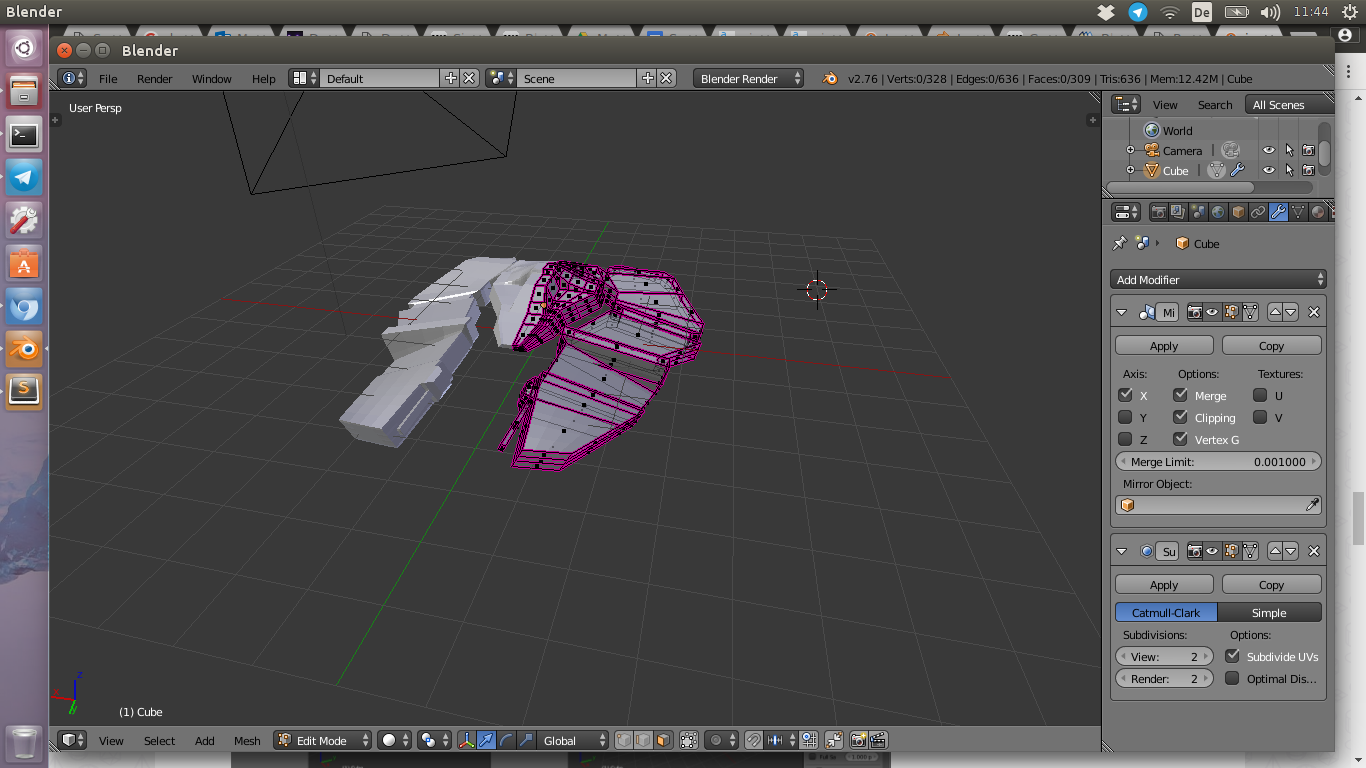Toggle the Clipping checkbox
Image resolution: width=1366 pixels, height=768 pixels.
1181,417
